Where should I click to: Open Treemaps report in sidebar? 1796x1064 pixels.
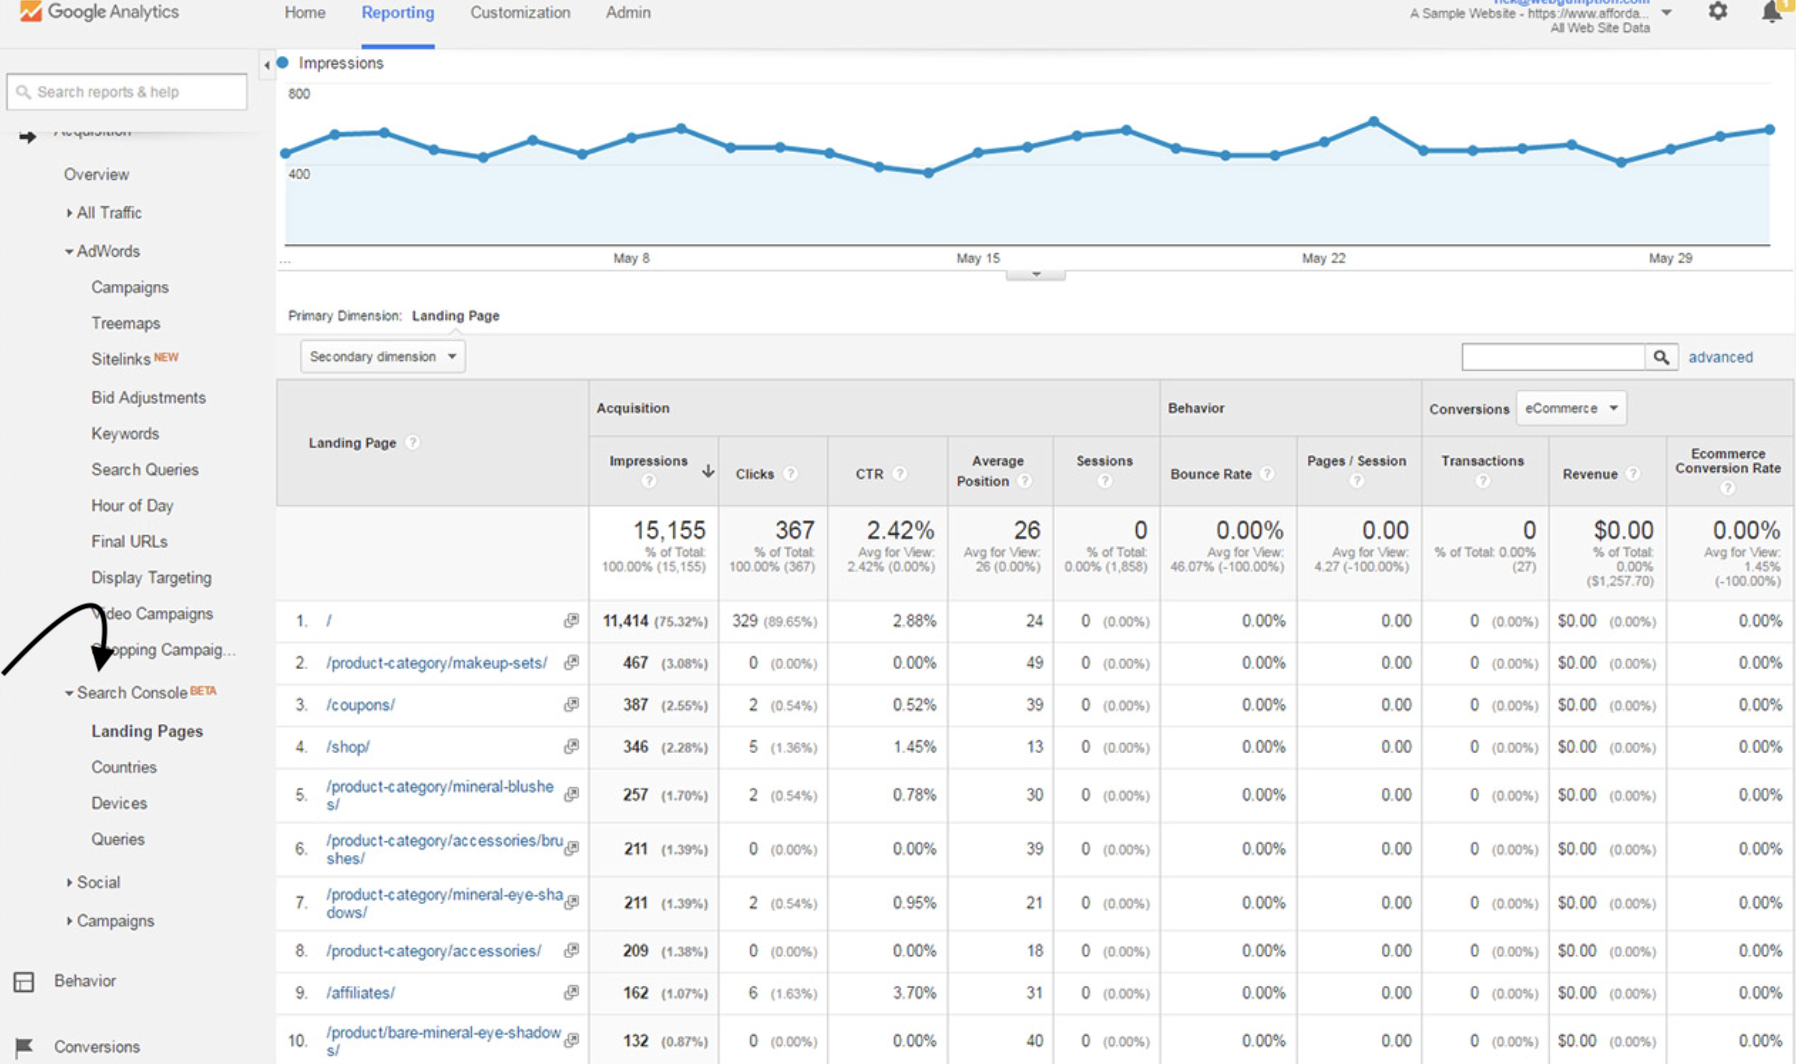[126, 323]
